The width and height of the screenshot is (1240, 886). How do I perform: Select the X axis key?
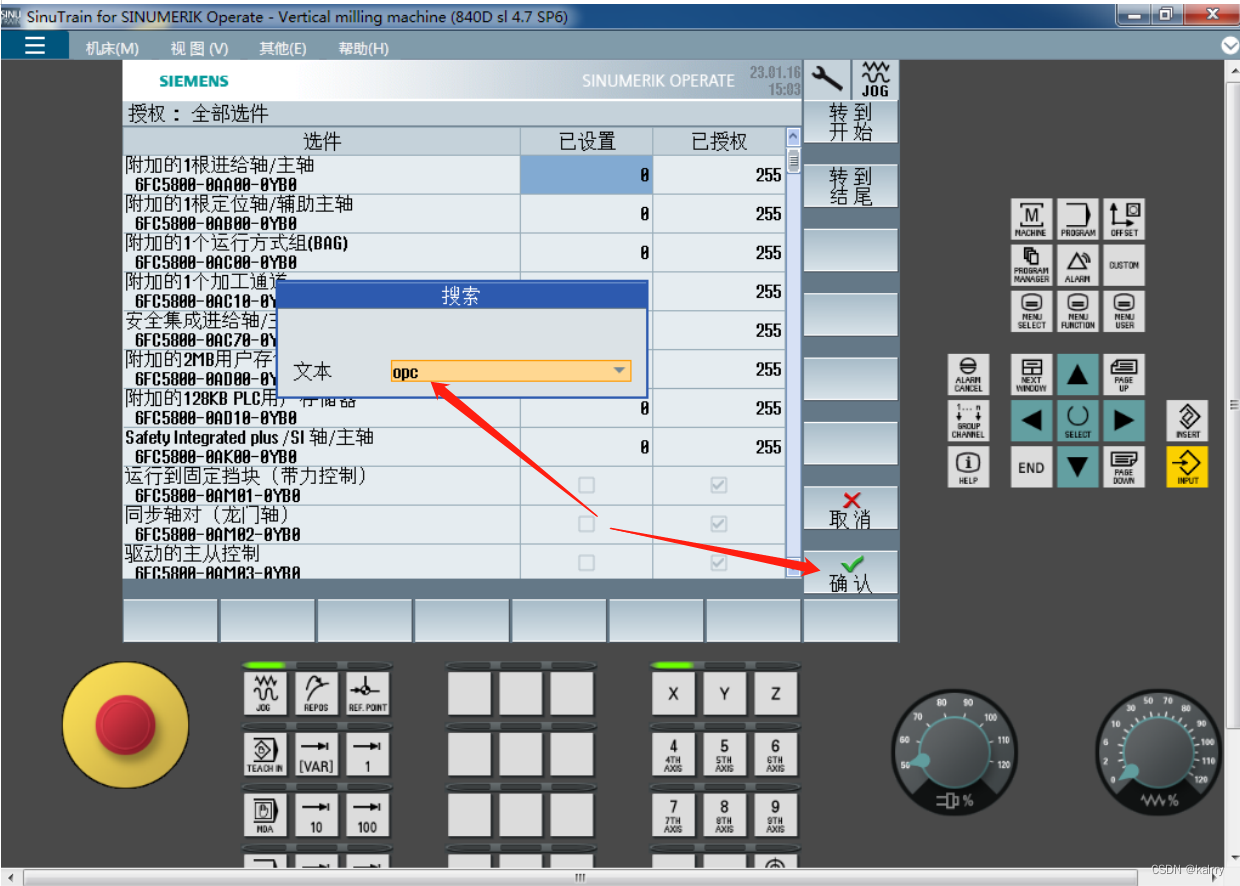point(673,693)
